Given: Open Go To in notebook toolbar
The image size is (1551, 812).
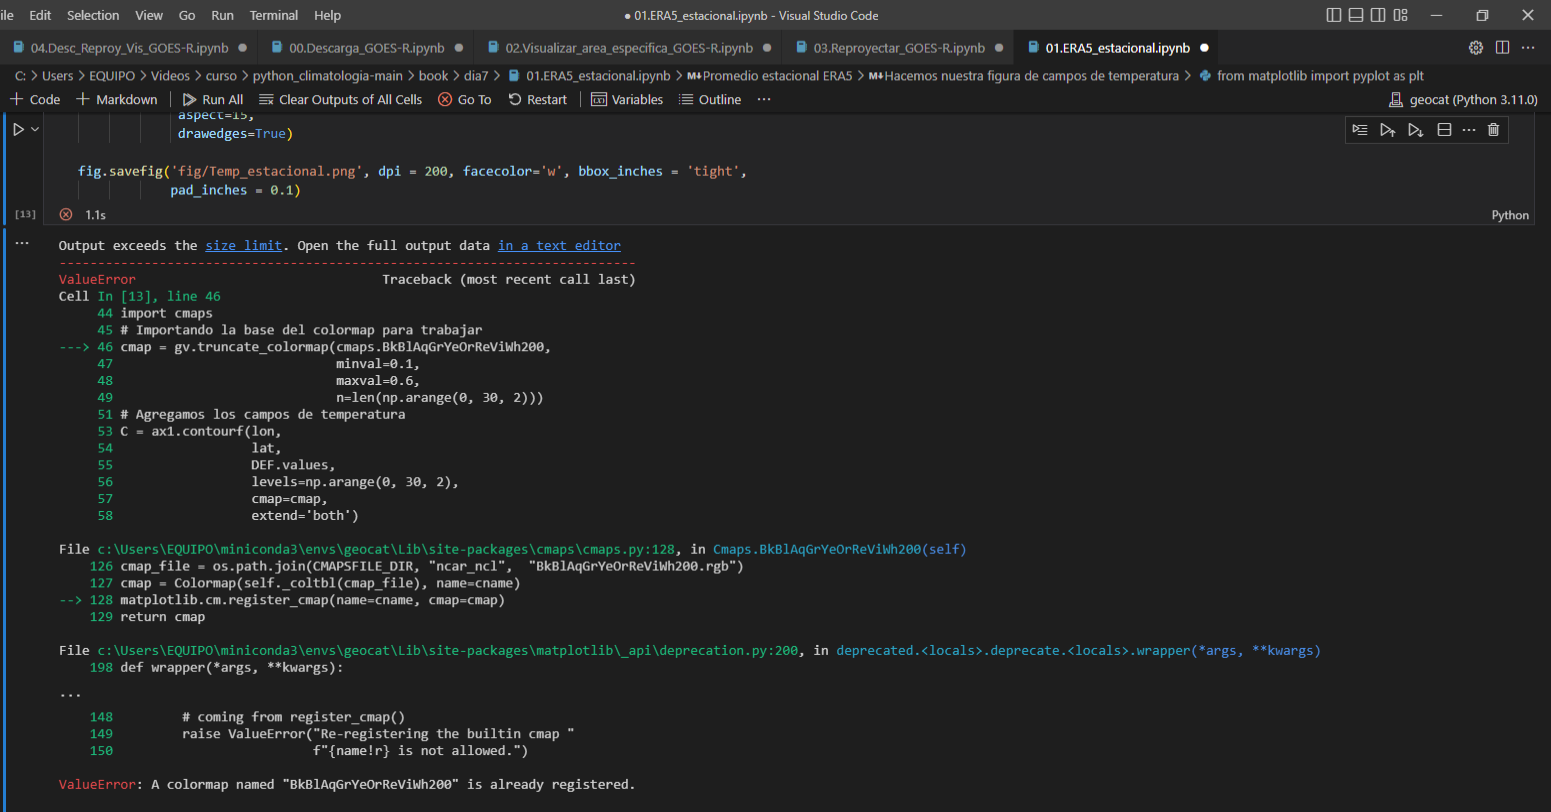Looking at the screenshot, I should point(465,99).
